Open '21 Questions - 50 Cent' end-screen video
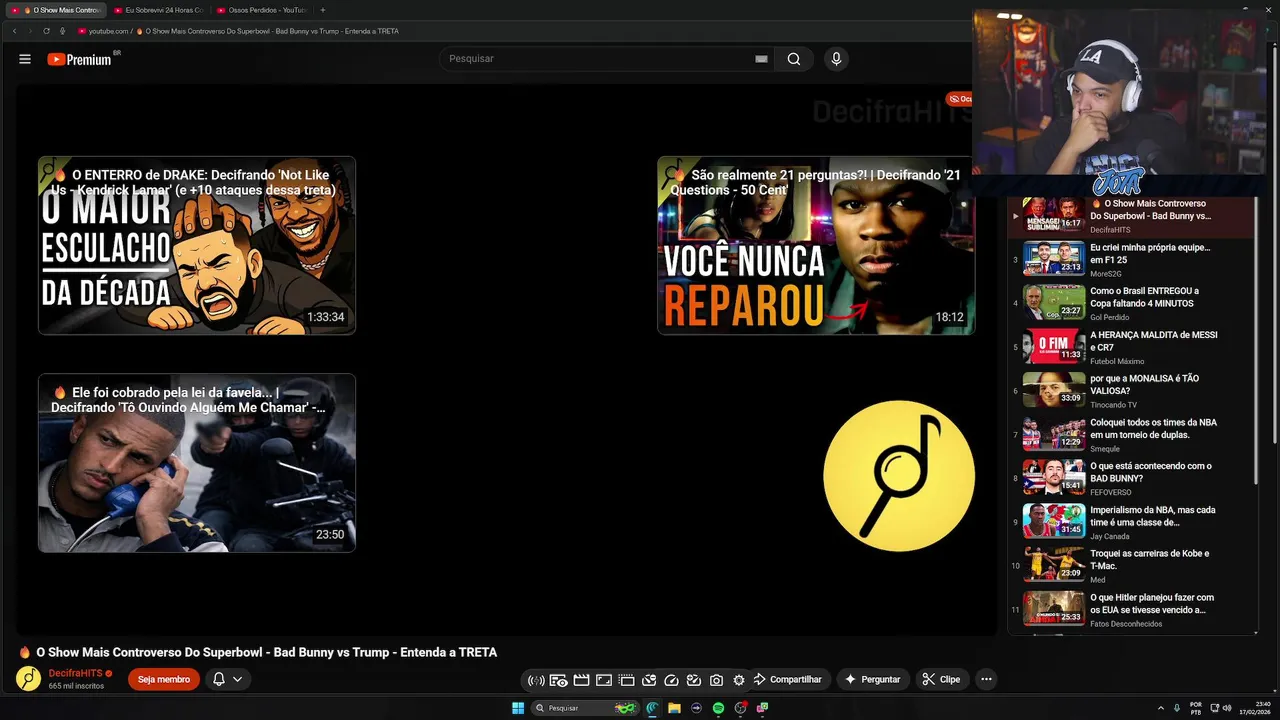 [x=816, y=245]
